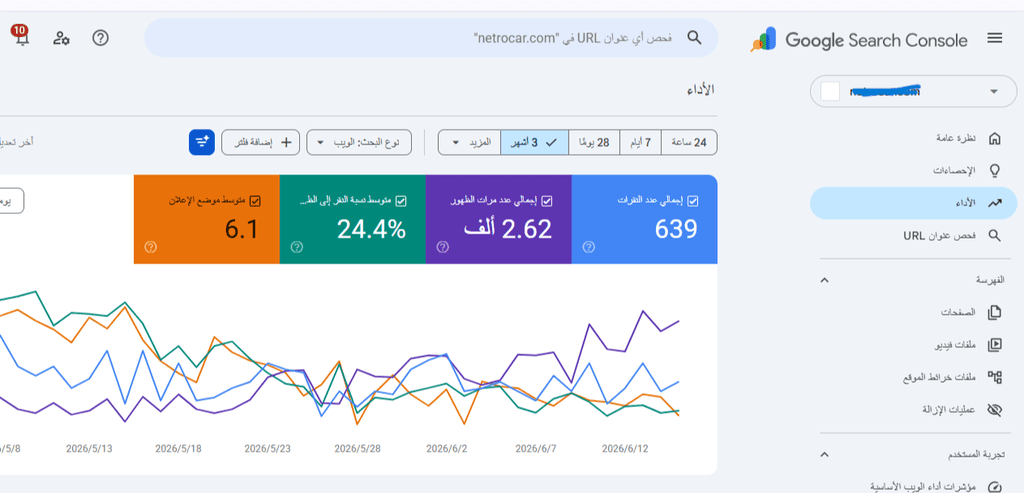This screenshot has height=493, width=1024.
Task: Toggle إجمالي عدد النقرات checkbox
Action: [693, 201]
